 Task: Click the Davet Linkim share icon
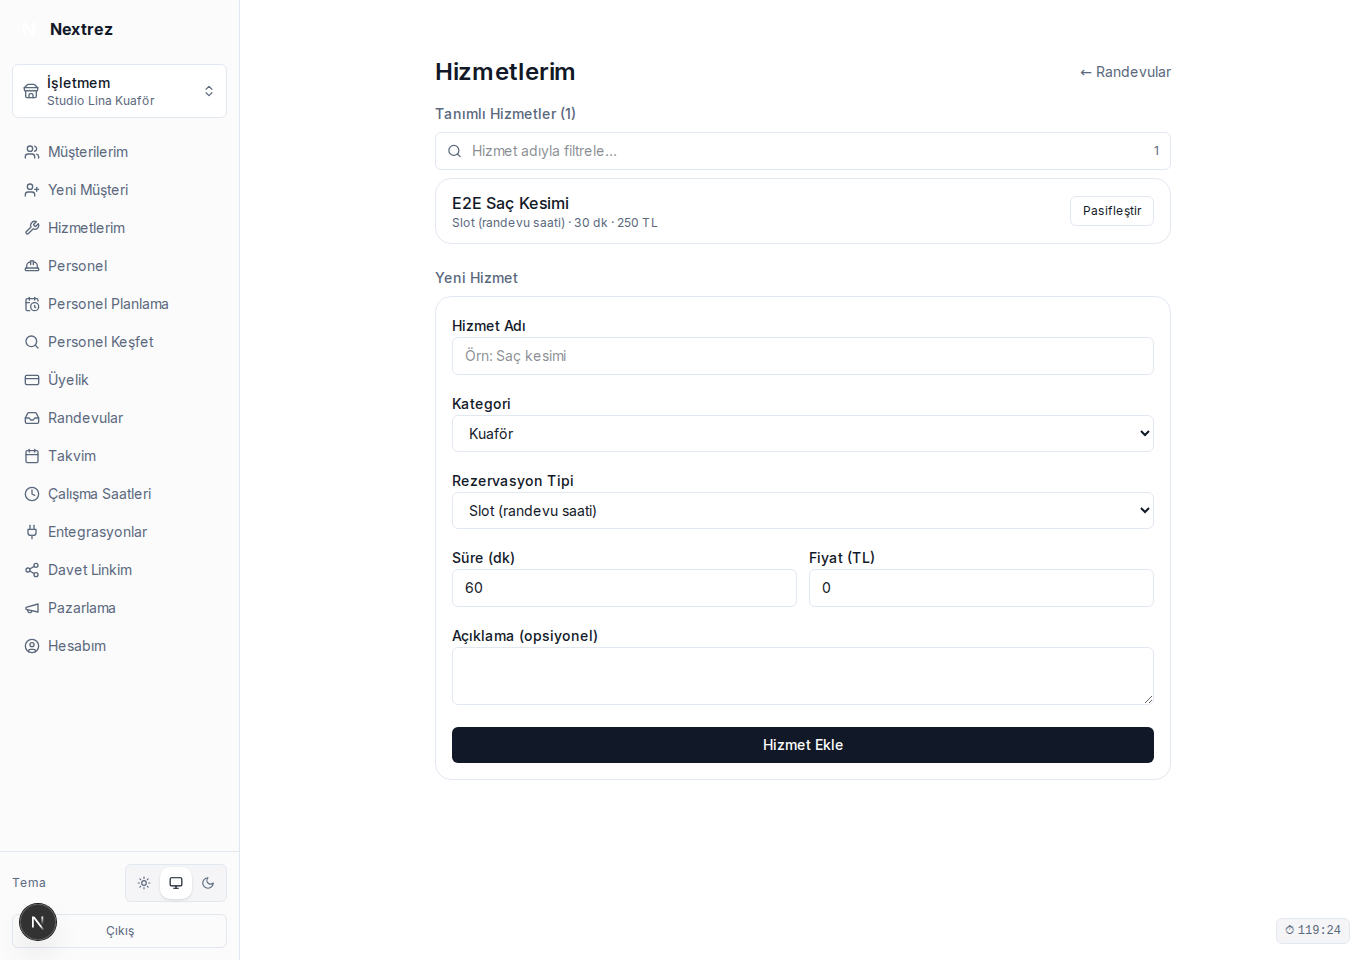(32, 570)
